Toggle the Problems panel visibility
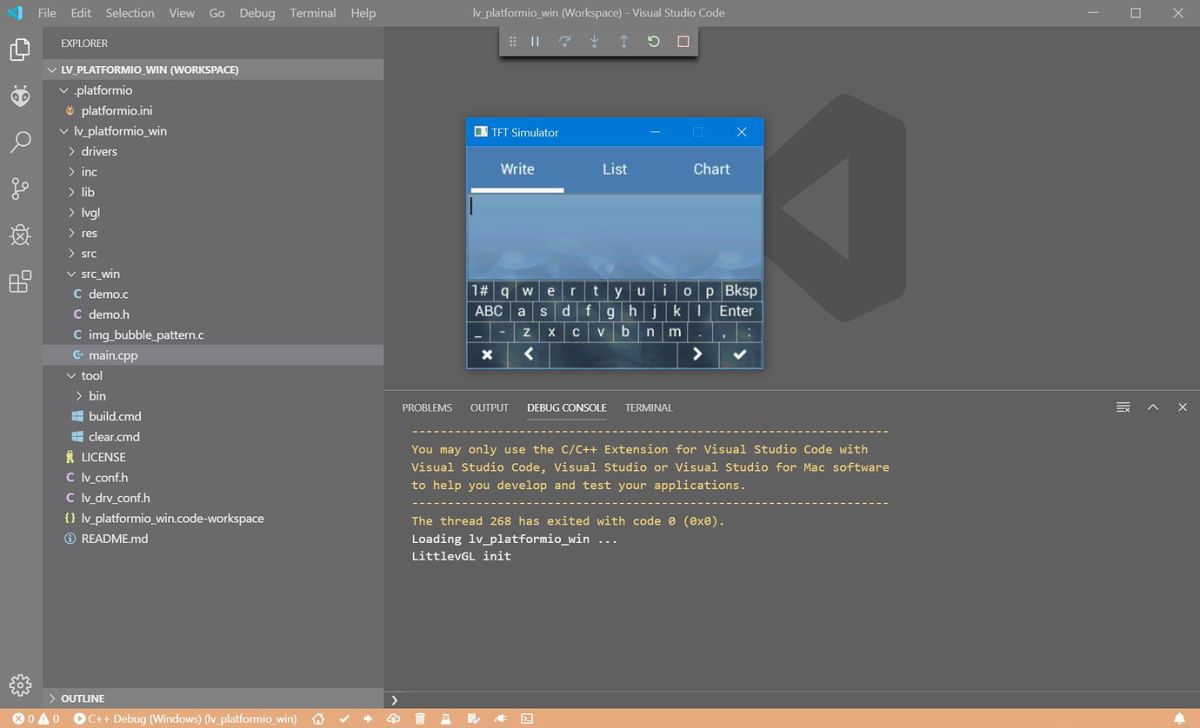This screenshot has width=1200, height=728. (426, 407)
